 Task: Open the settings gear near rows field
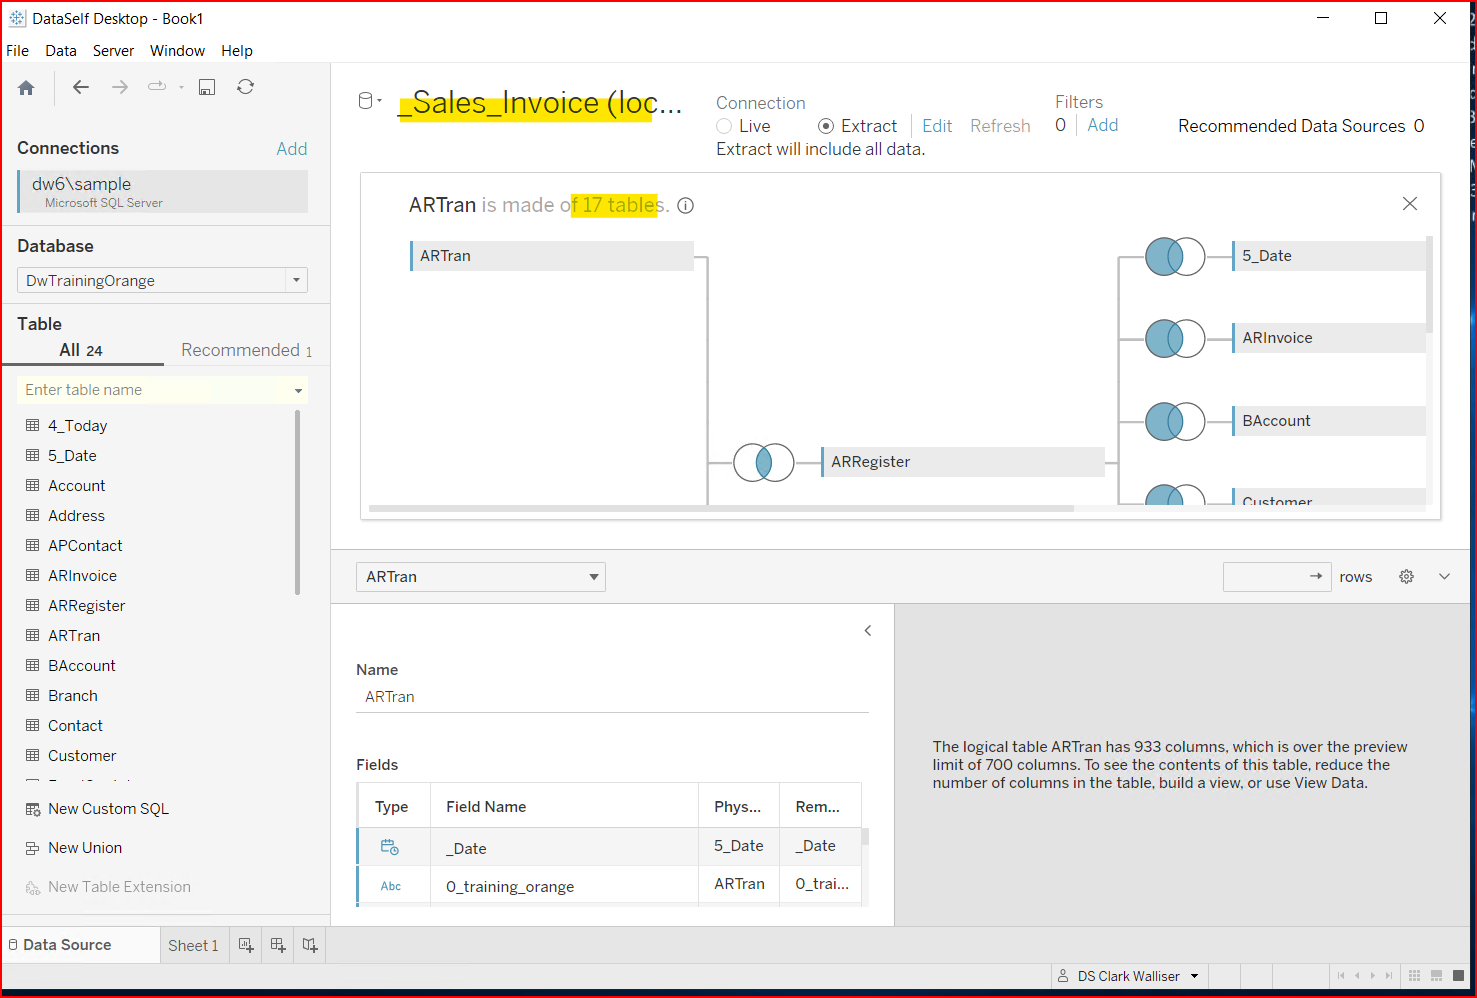[1406, 576]
